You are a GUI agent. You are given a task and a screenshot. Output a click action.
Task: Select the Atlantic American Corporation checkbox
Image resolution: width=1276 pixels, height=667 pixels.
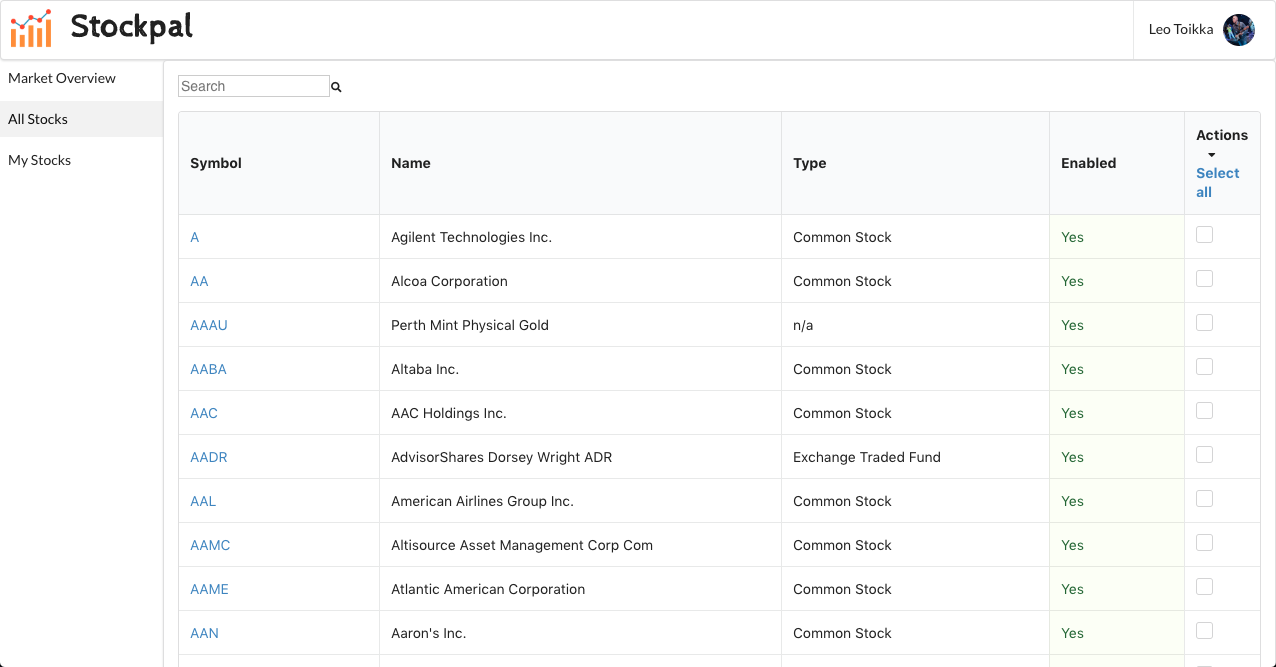pyautogui.click(x=1204, y=586)
